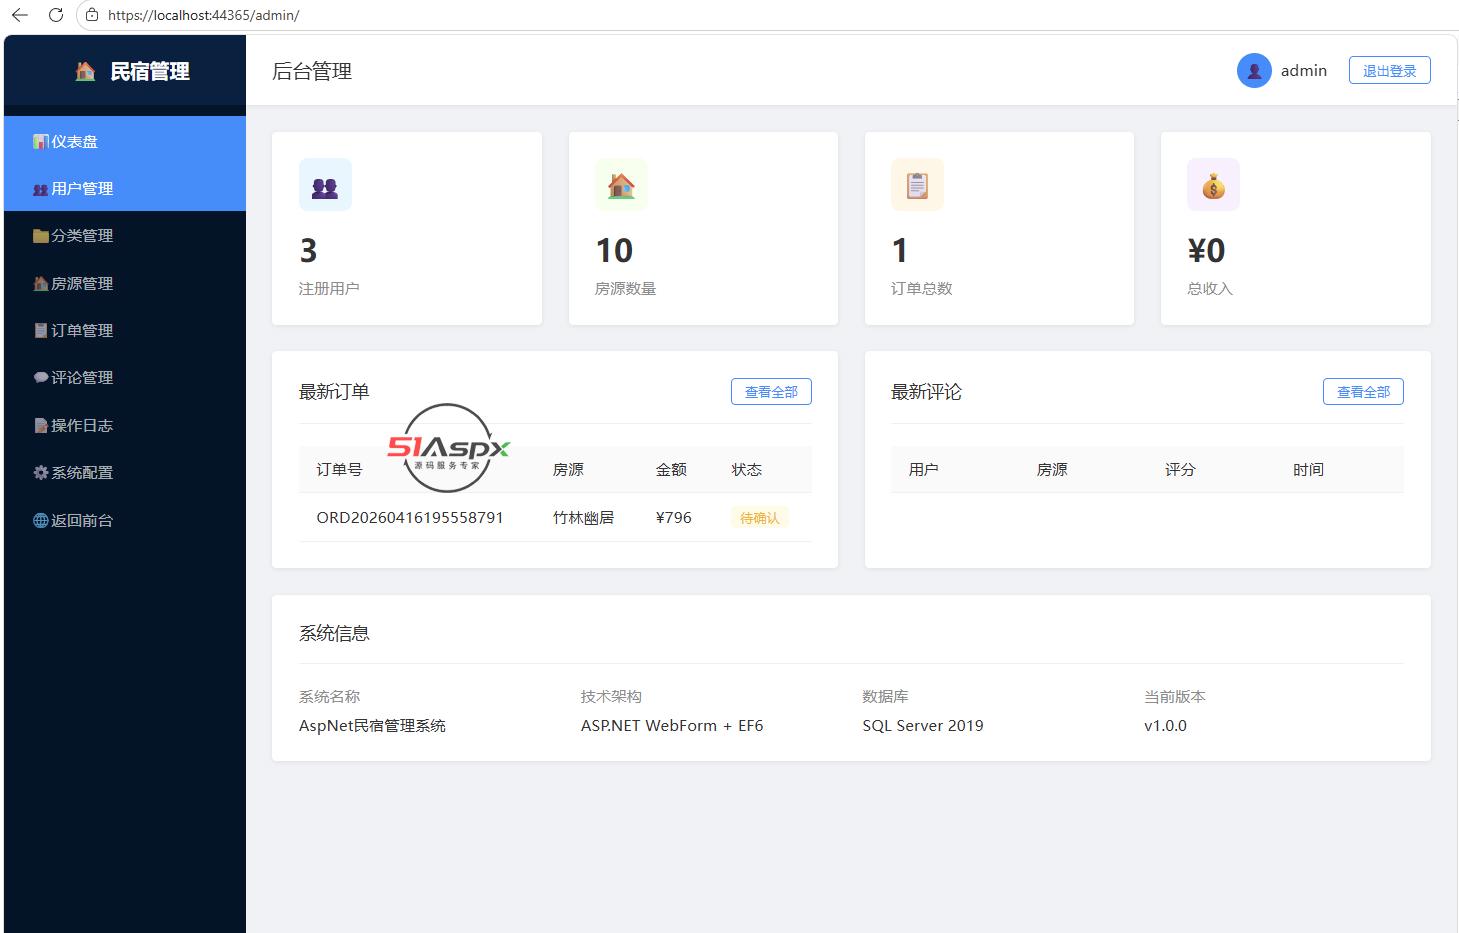
Task: Click the 时间 column header
Action: coord(1308,469)
